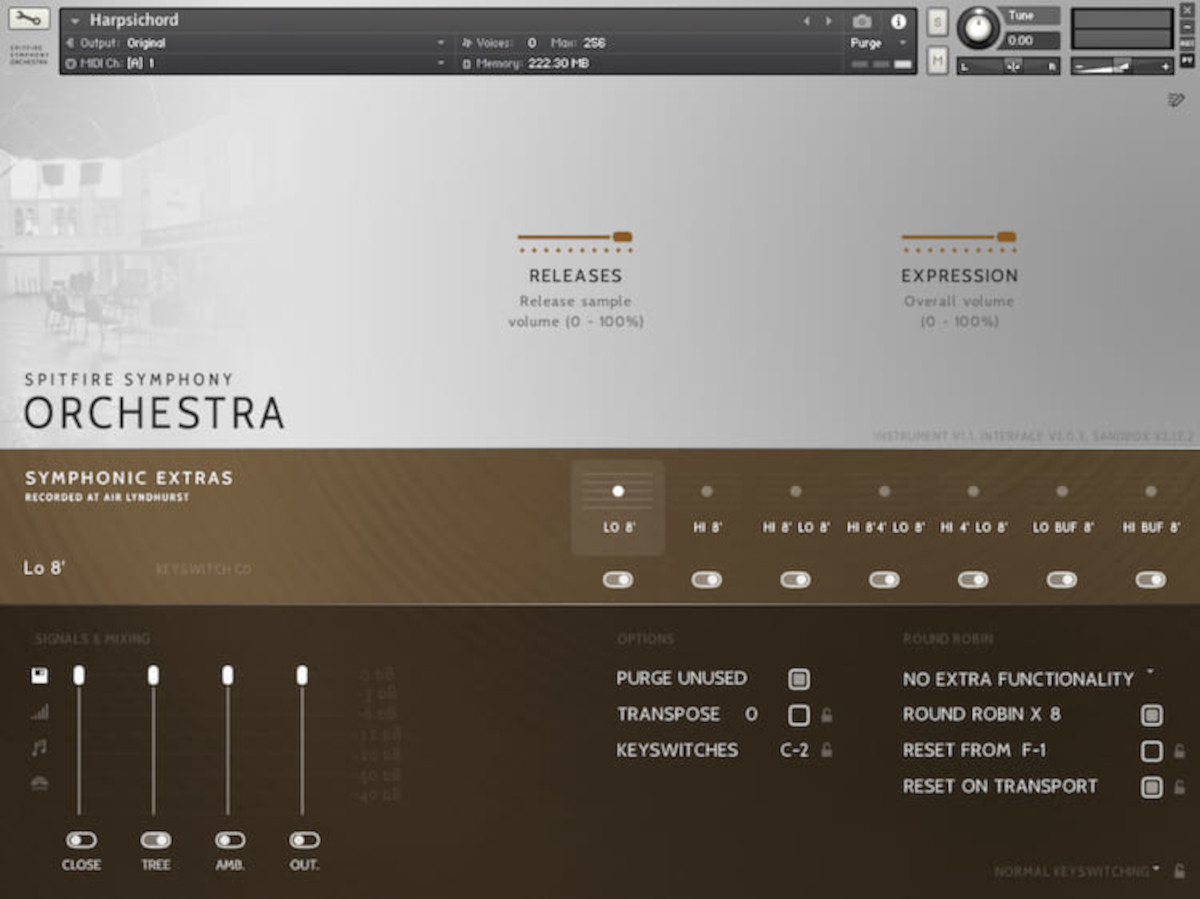Toggle the CLOSE microphone switch
The width and height of the screenshot is (1200, 899).
(x=81, y=840)
